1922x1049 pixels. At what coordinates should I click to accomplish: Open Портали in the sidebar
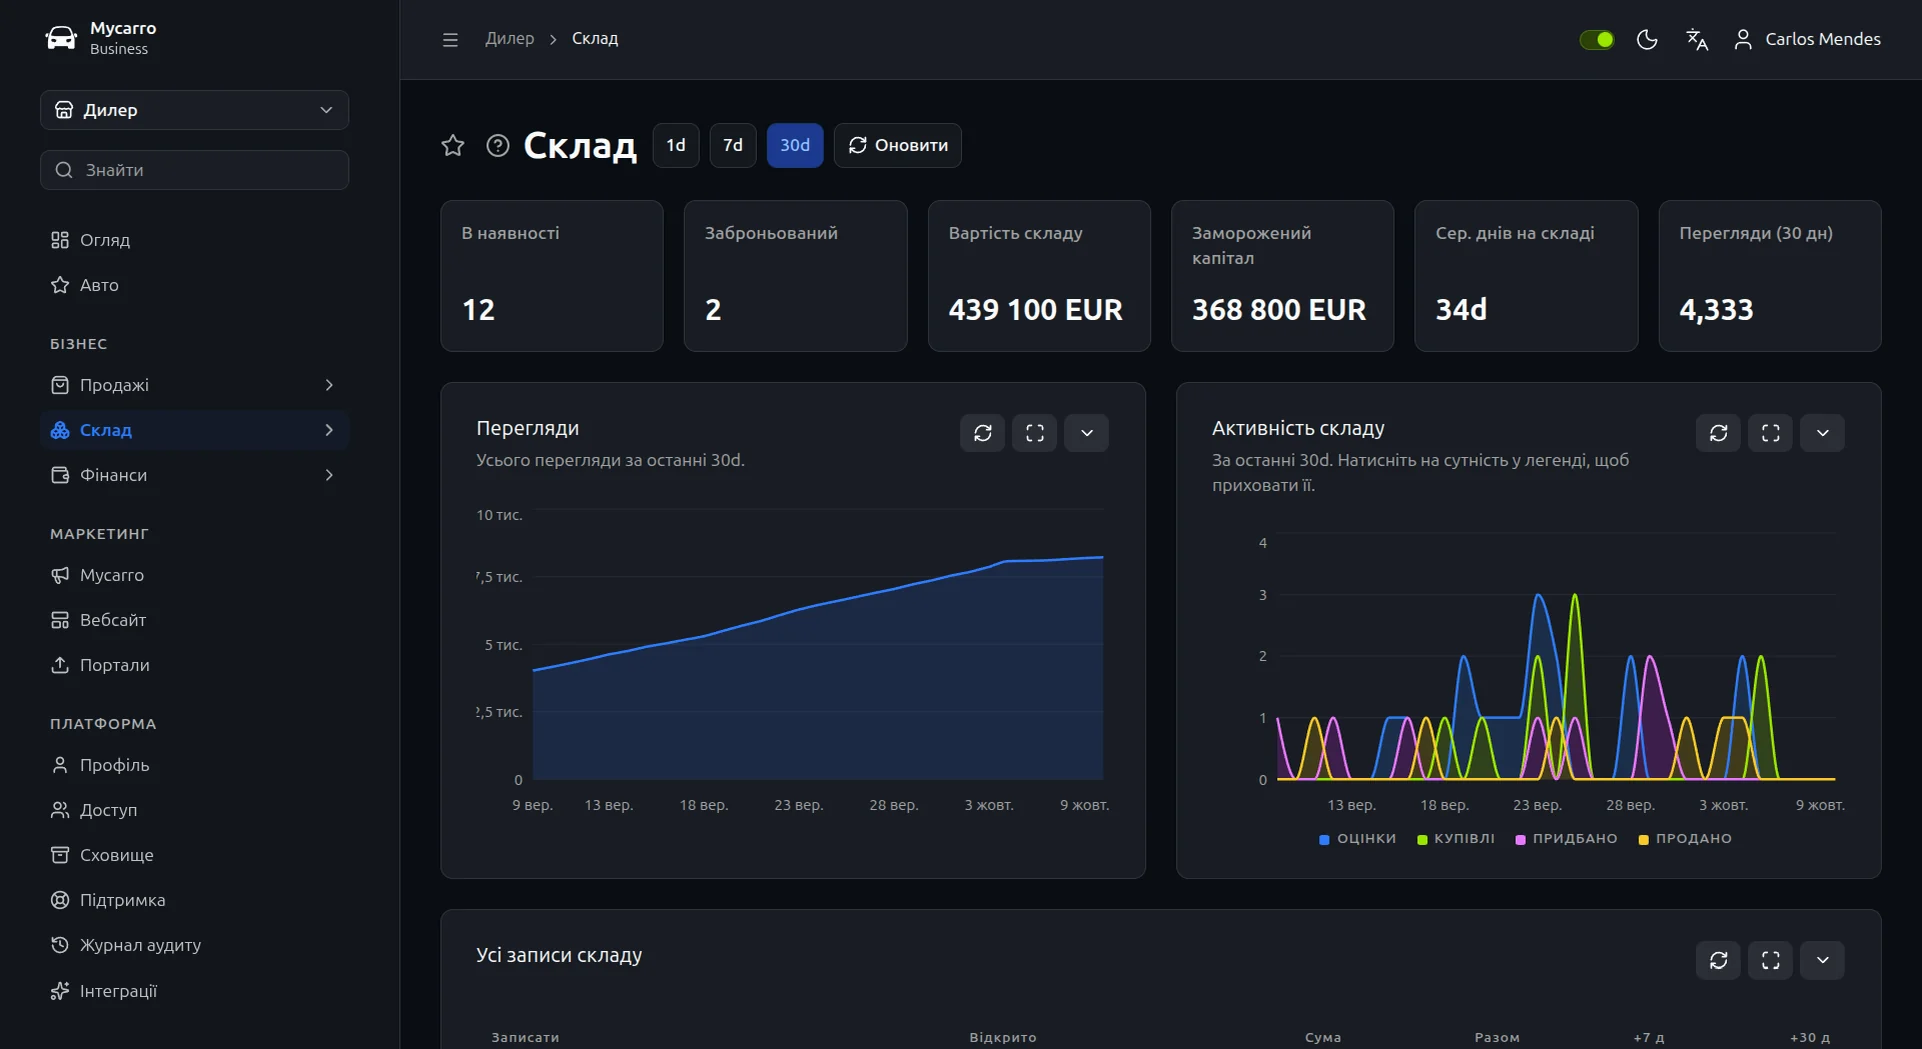tap(194, 665)
